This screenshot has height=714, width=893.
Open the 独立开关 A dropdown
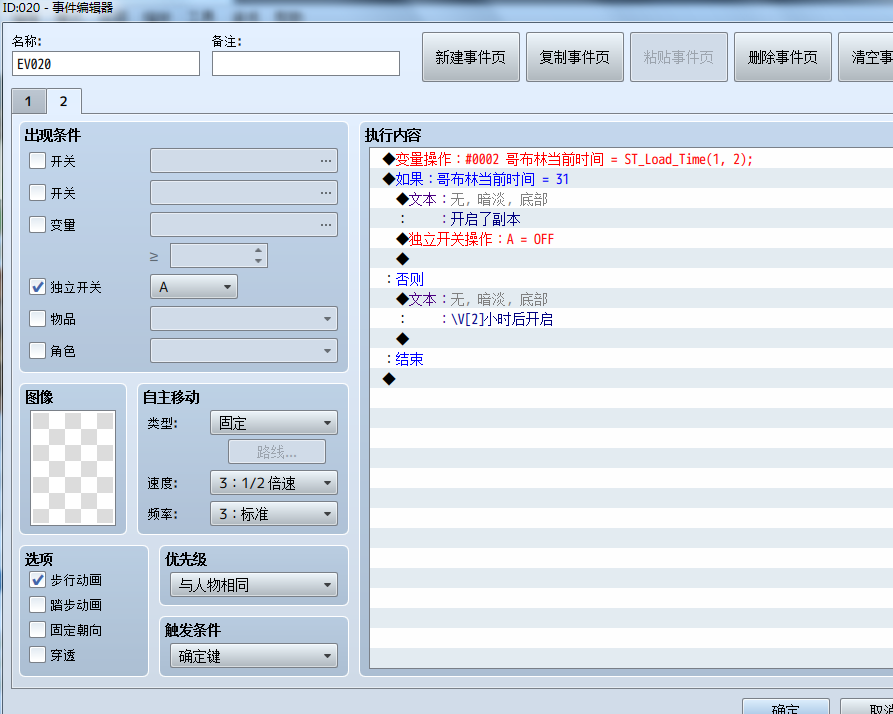click(194, 287)
